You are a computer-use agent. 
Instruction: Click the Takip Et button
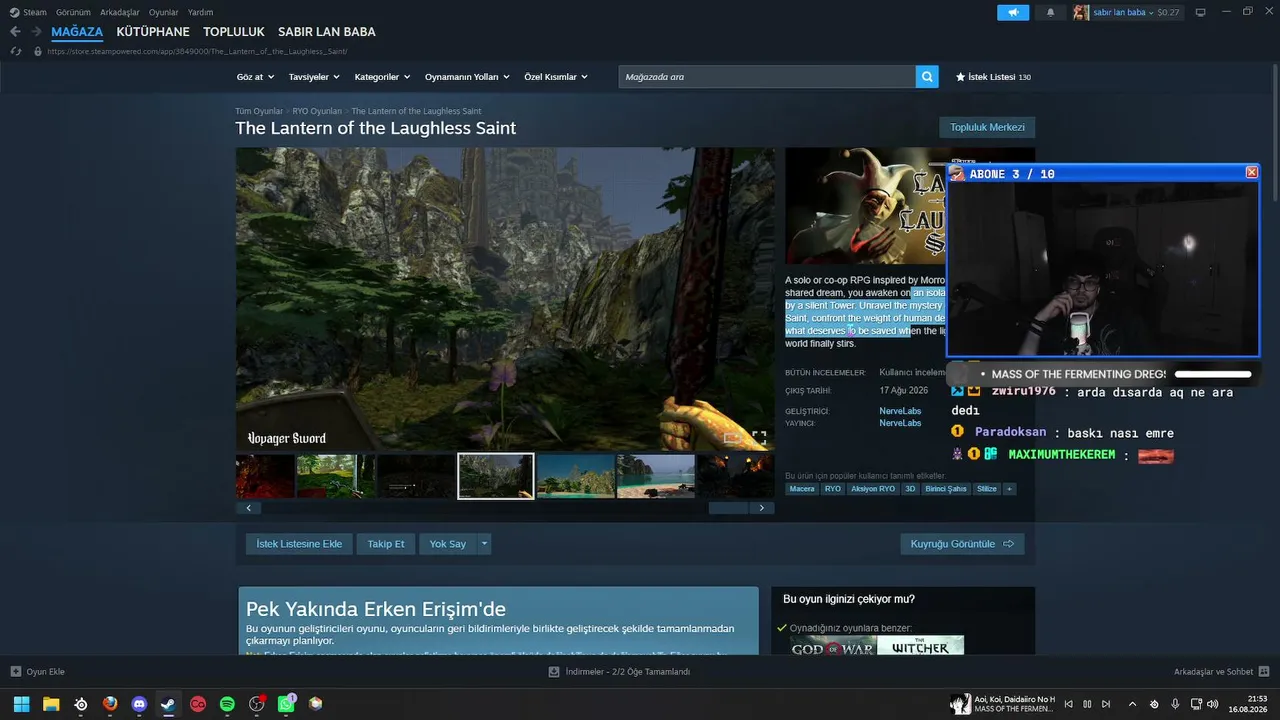(385, 544)
